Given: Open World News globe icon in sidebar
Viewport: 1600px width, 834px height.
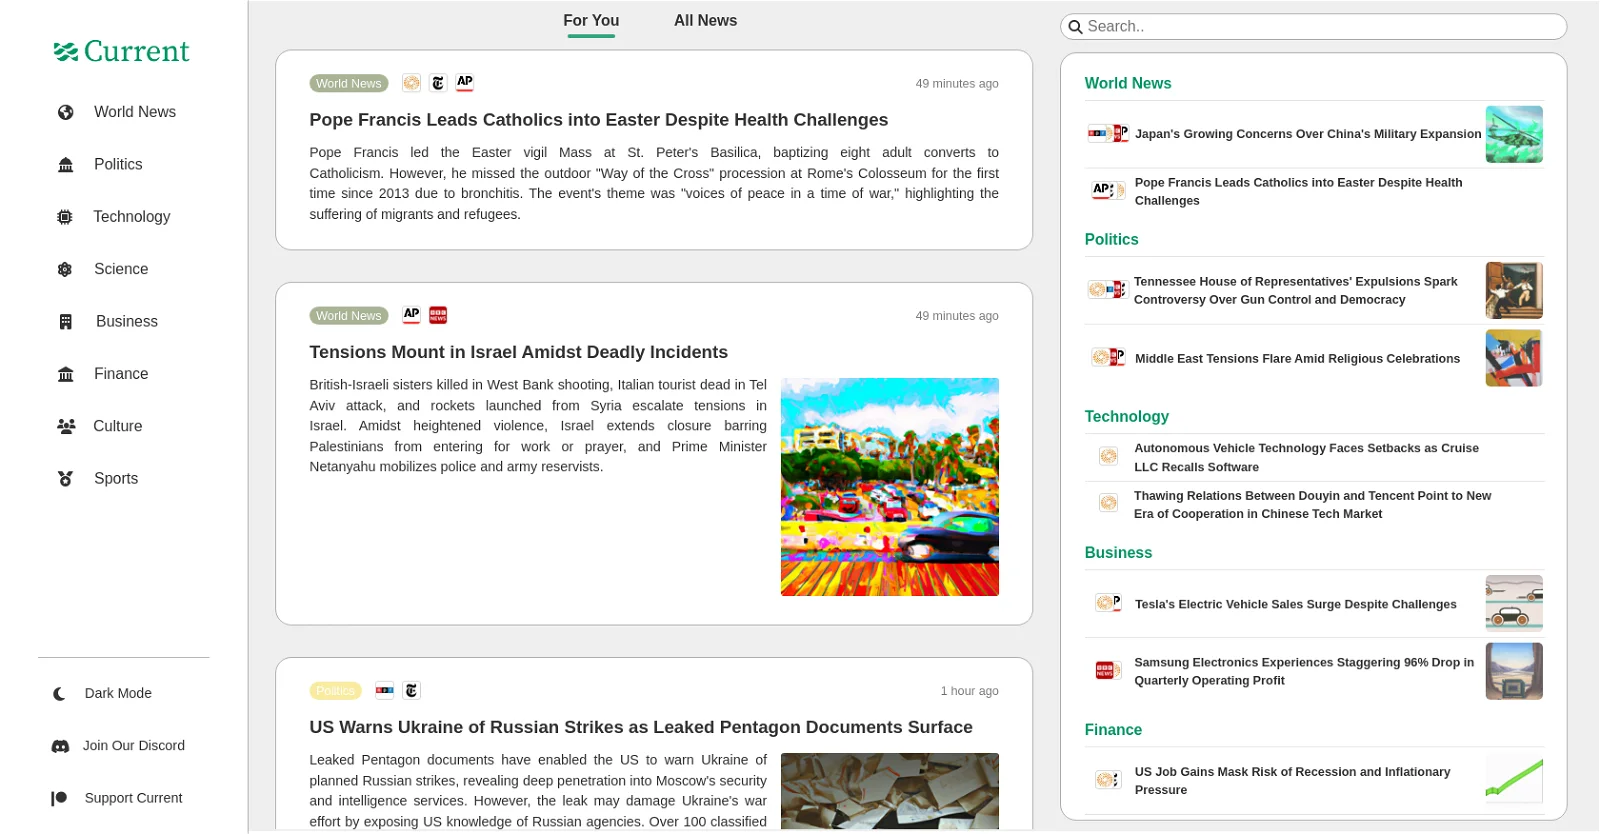Looking at the screenshot, I should coord(66,112).
